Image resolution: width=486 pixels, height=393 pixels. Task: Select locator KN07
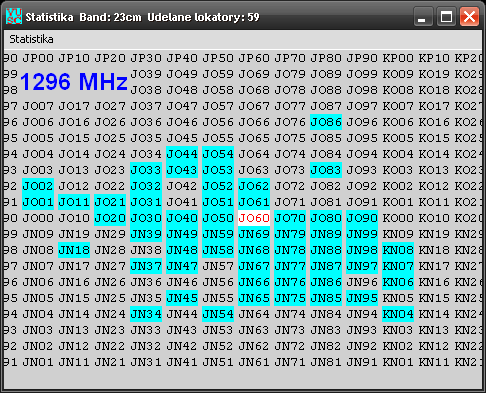398,266
